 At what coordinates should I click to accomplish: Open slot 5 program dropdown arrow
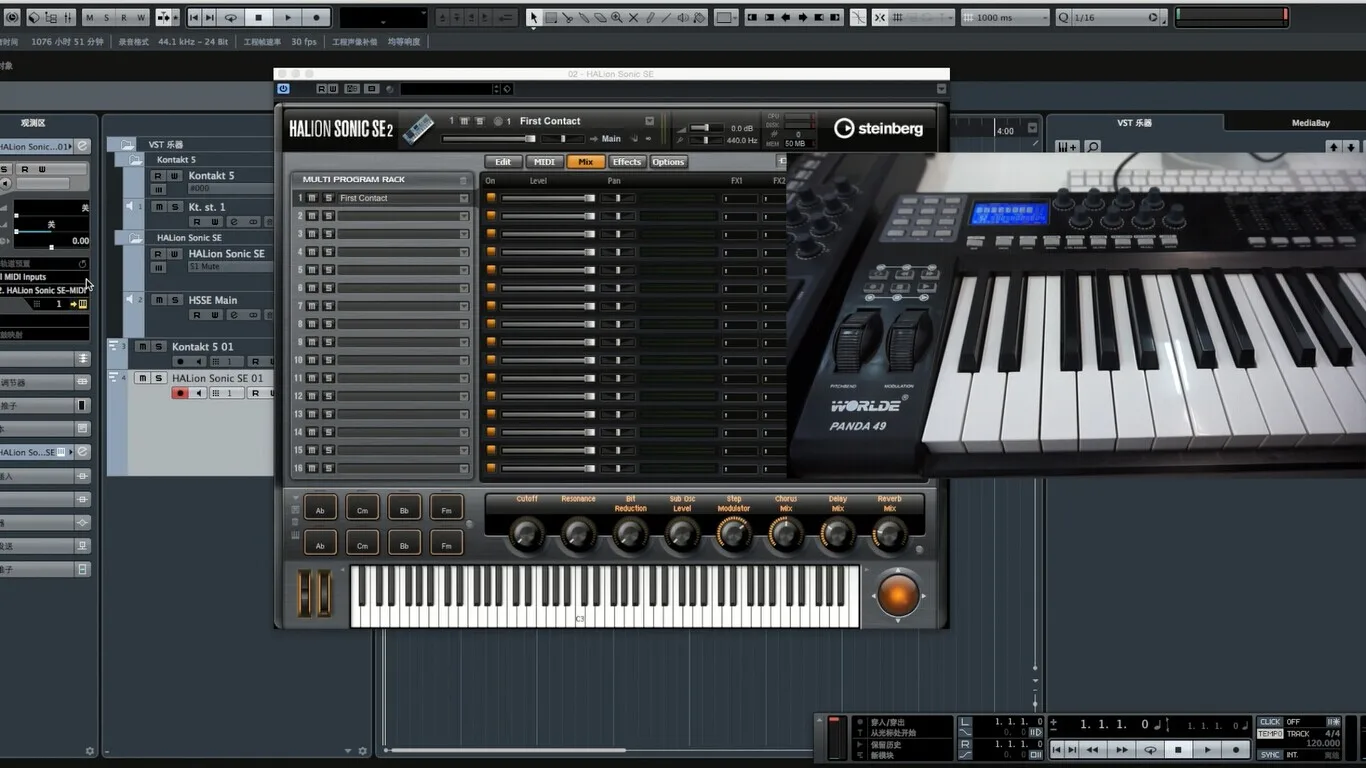pos(464,270)
